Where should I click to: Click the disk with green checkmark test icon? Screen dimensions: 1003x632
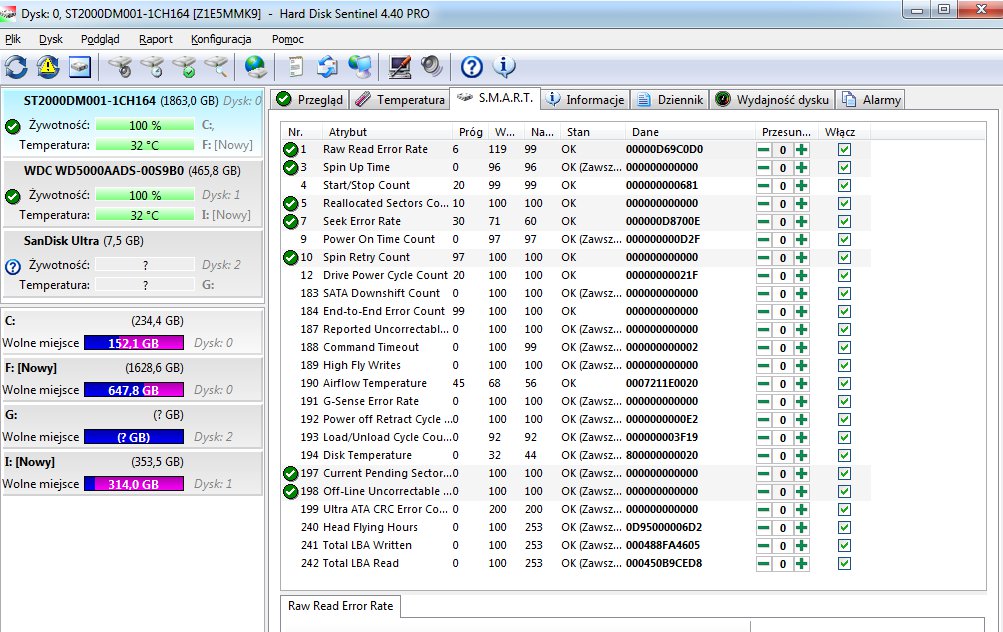coord(184,67)
